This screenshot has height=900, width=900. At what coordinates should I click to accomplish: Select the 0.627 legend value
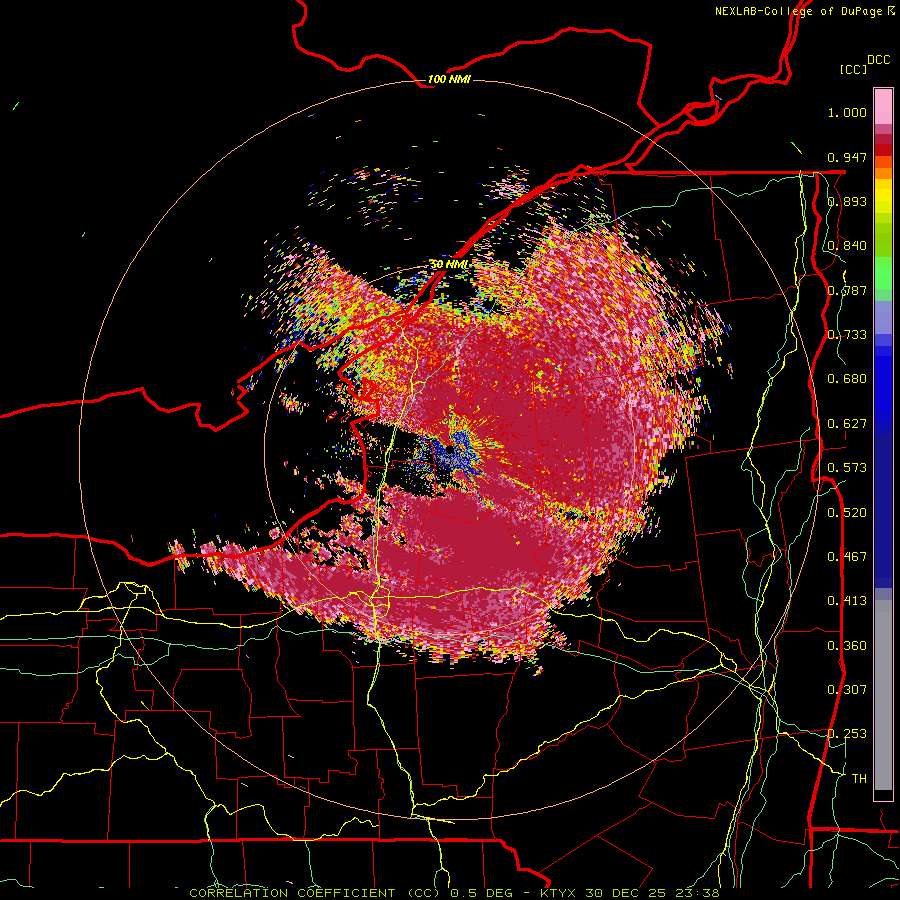click(x=847, y=424)
